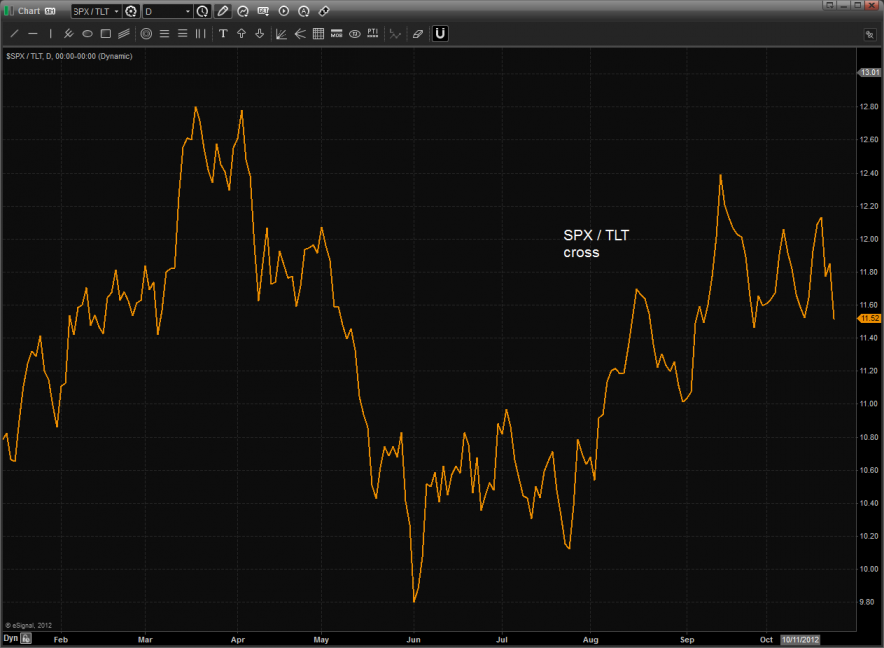This screenshot has height=648, width=884.
Task: Select the Text annotation tool
Action: tap(223, 33)
